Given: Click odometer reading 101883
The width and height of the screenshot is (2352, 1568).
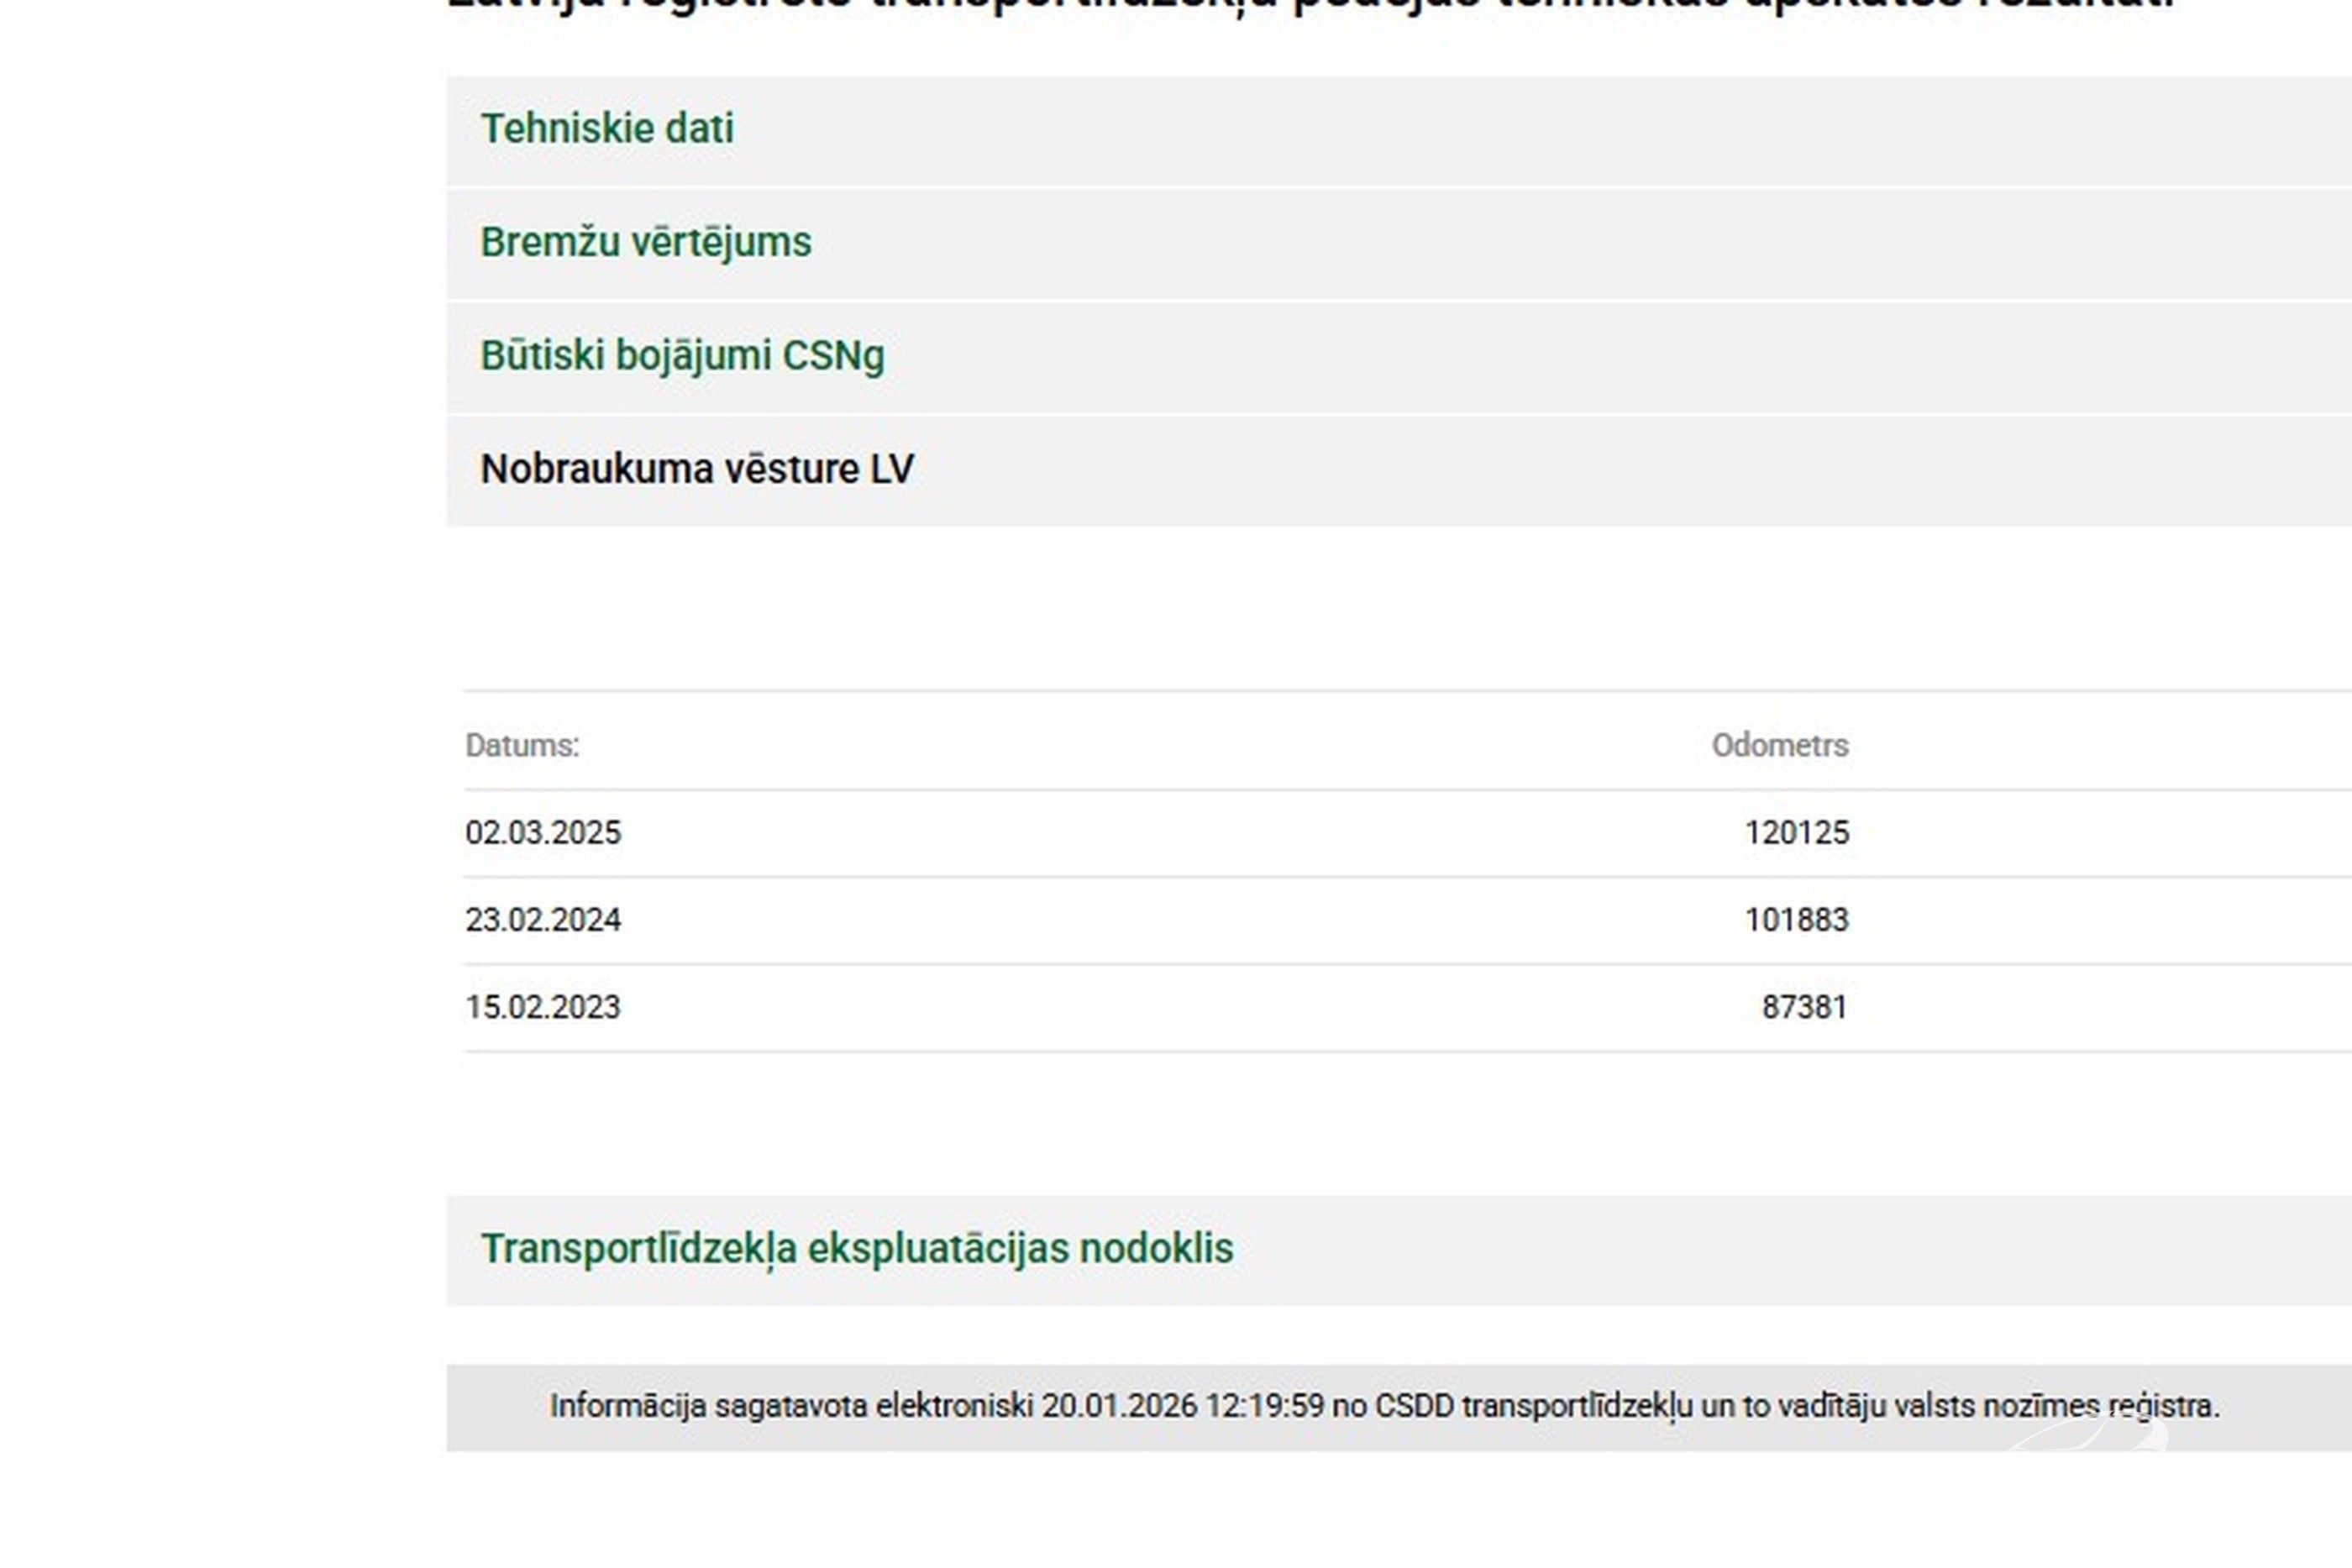Looking at the screenshot, I should pyautogui.click(x=1796, y=920).
